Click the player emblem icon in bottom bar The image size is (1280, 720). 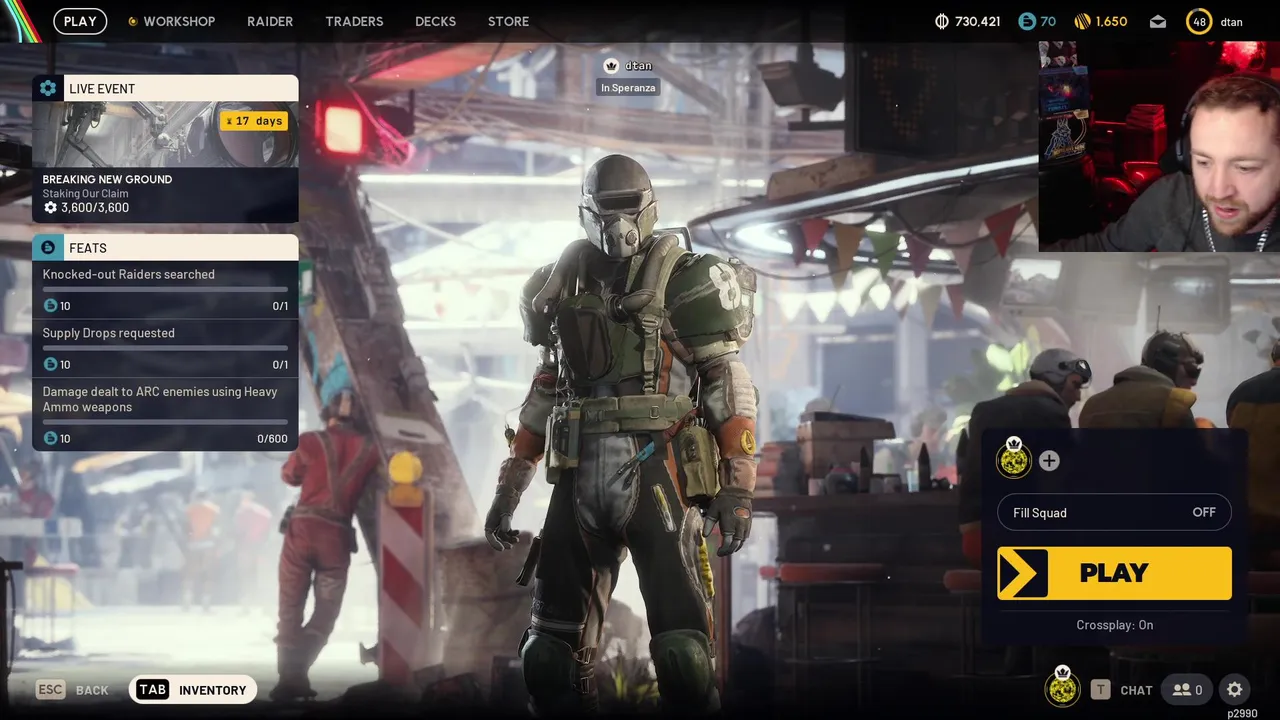[x=1062, y=687]
